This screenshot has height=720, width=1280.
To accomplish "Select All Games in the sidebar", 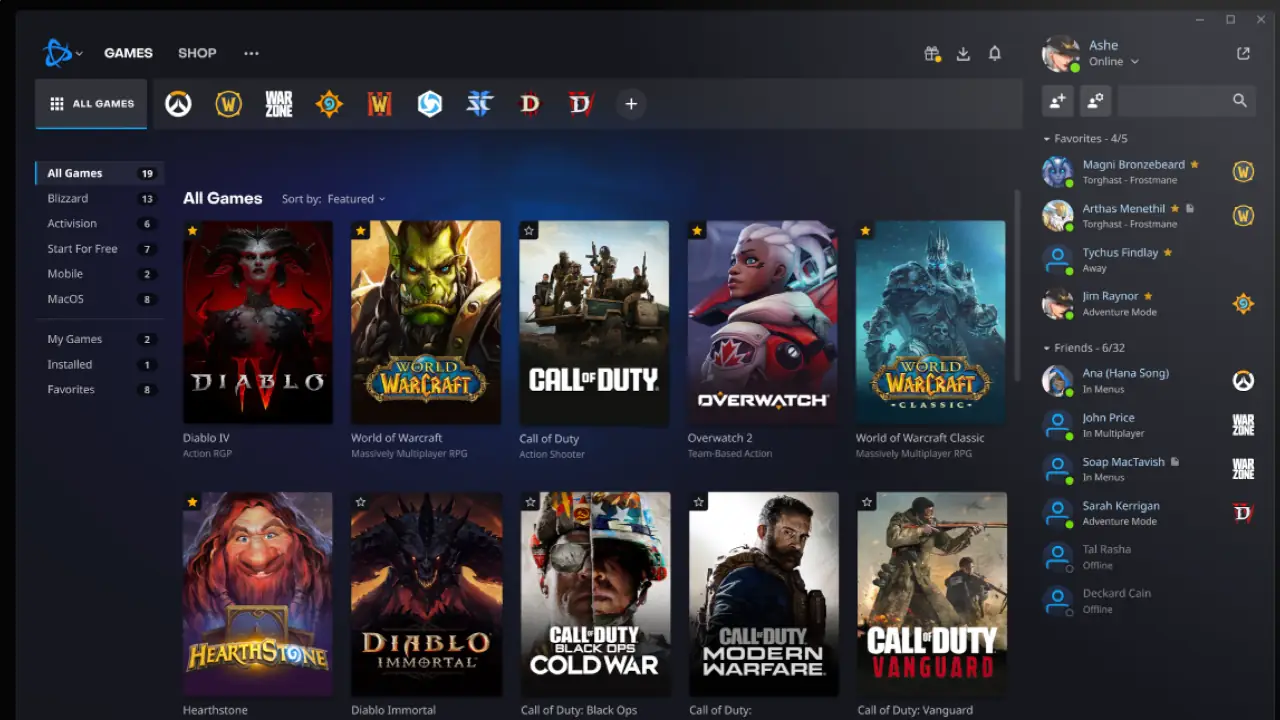I will click(x=98, y=174).
